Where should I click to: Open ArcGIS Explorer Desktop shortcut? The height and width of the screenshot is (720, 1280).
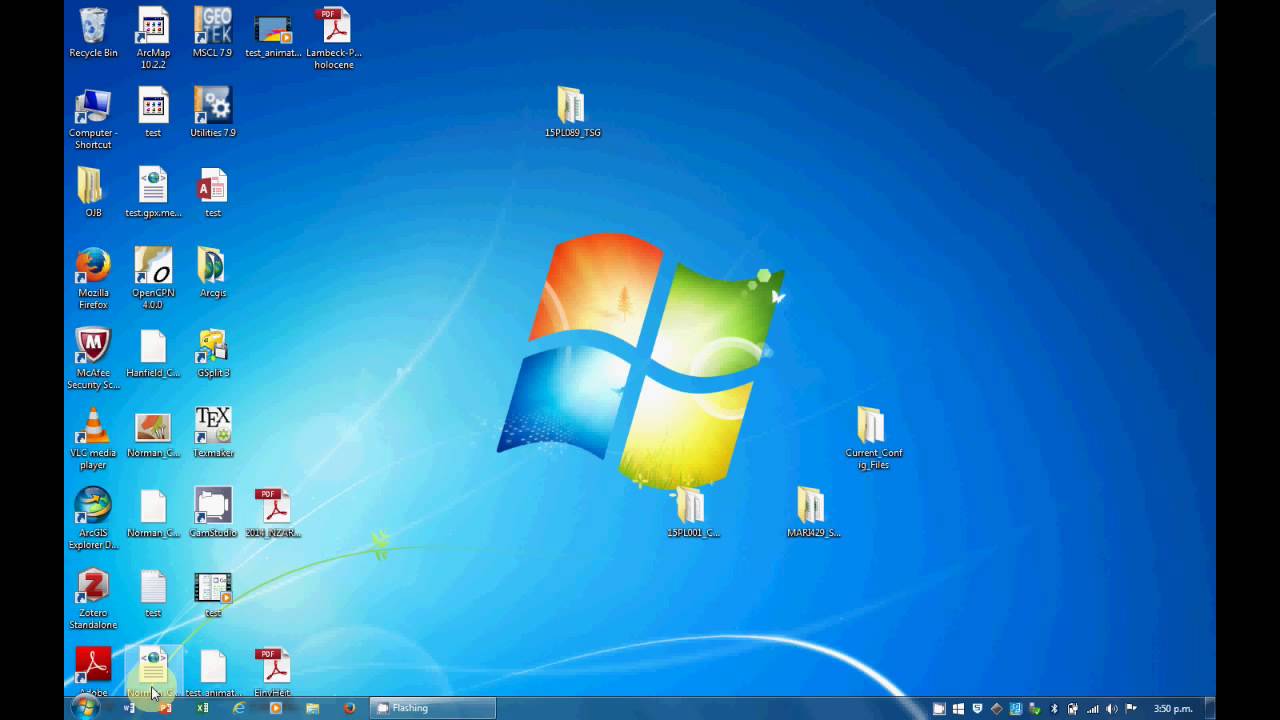pyautogui.click(x=93, y=519)
